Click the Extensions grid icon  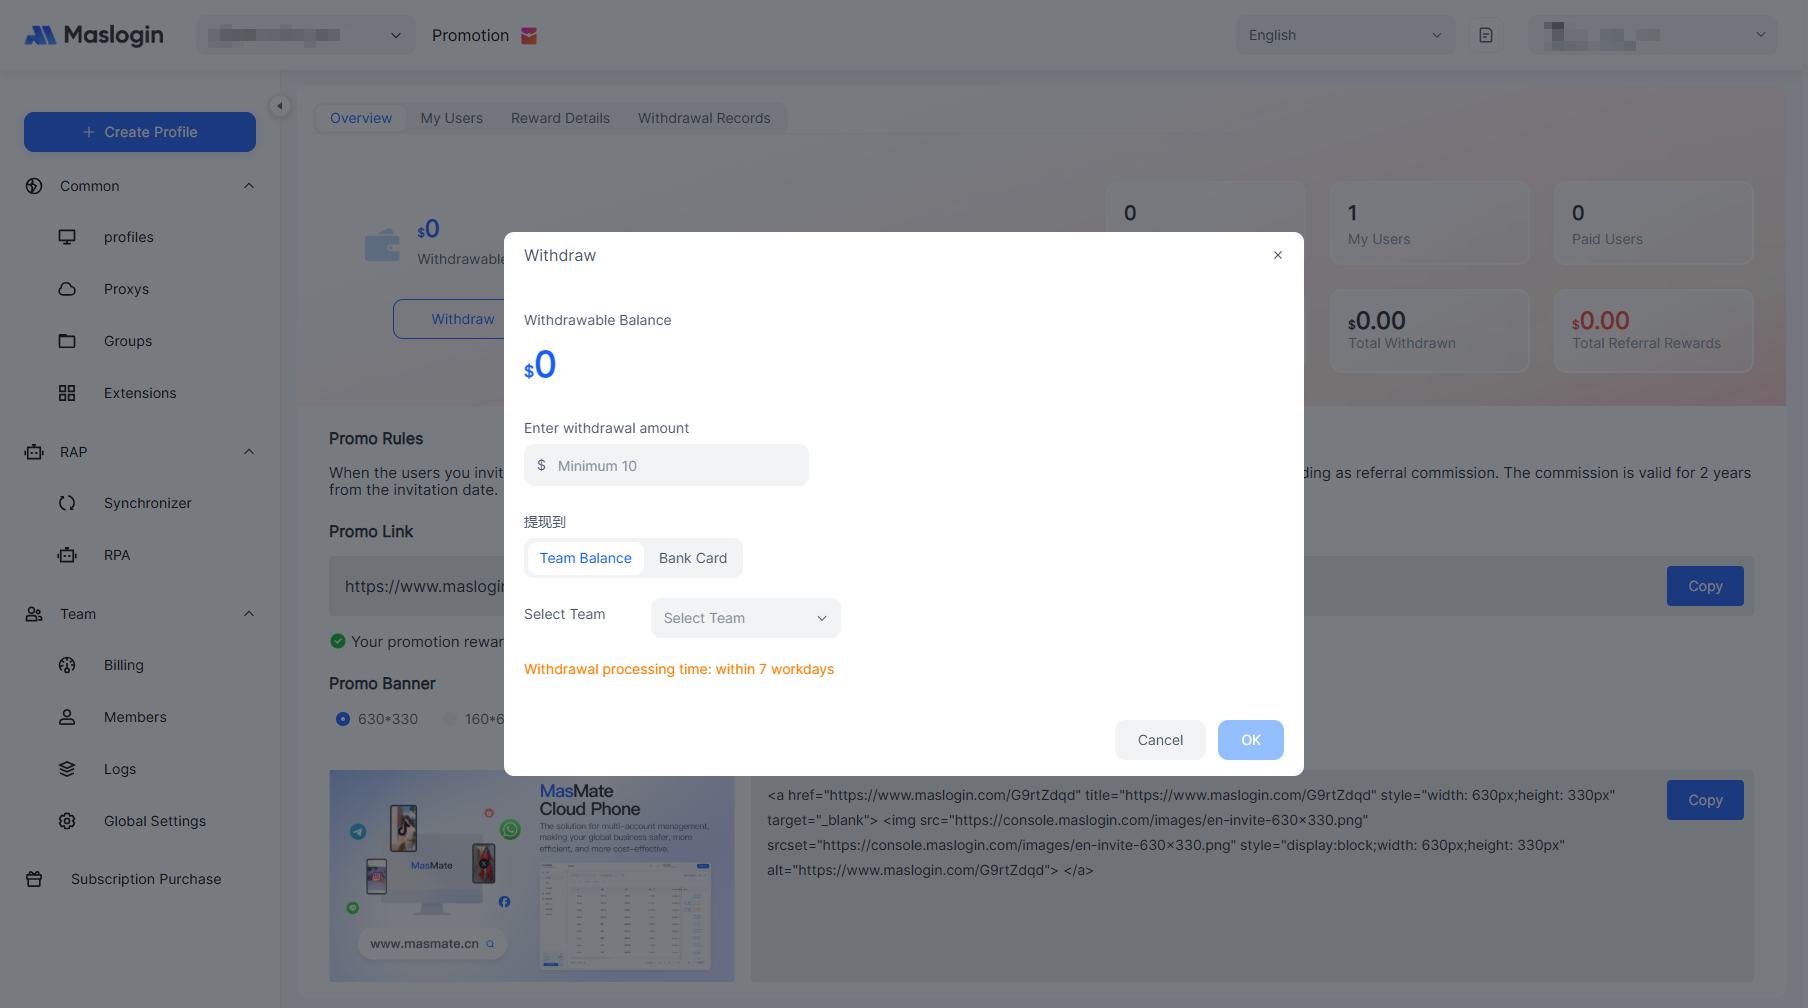click(67, 393)
